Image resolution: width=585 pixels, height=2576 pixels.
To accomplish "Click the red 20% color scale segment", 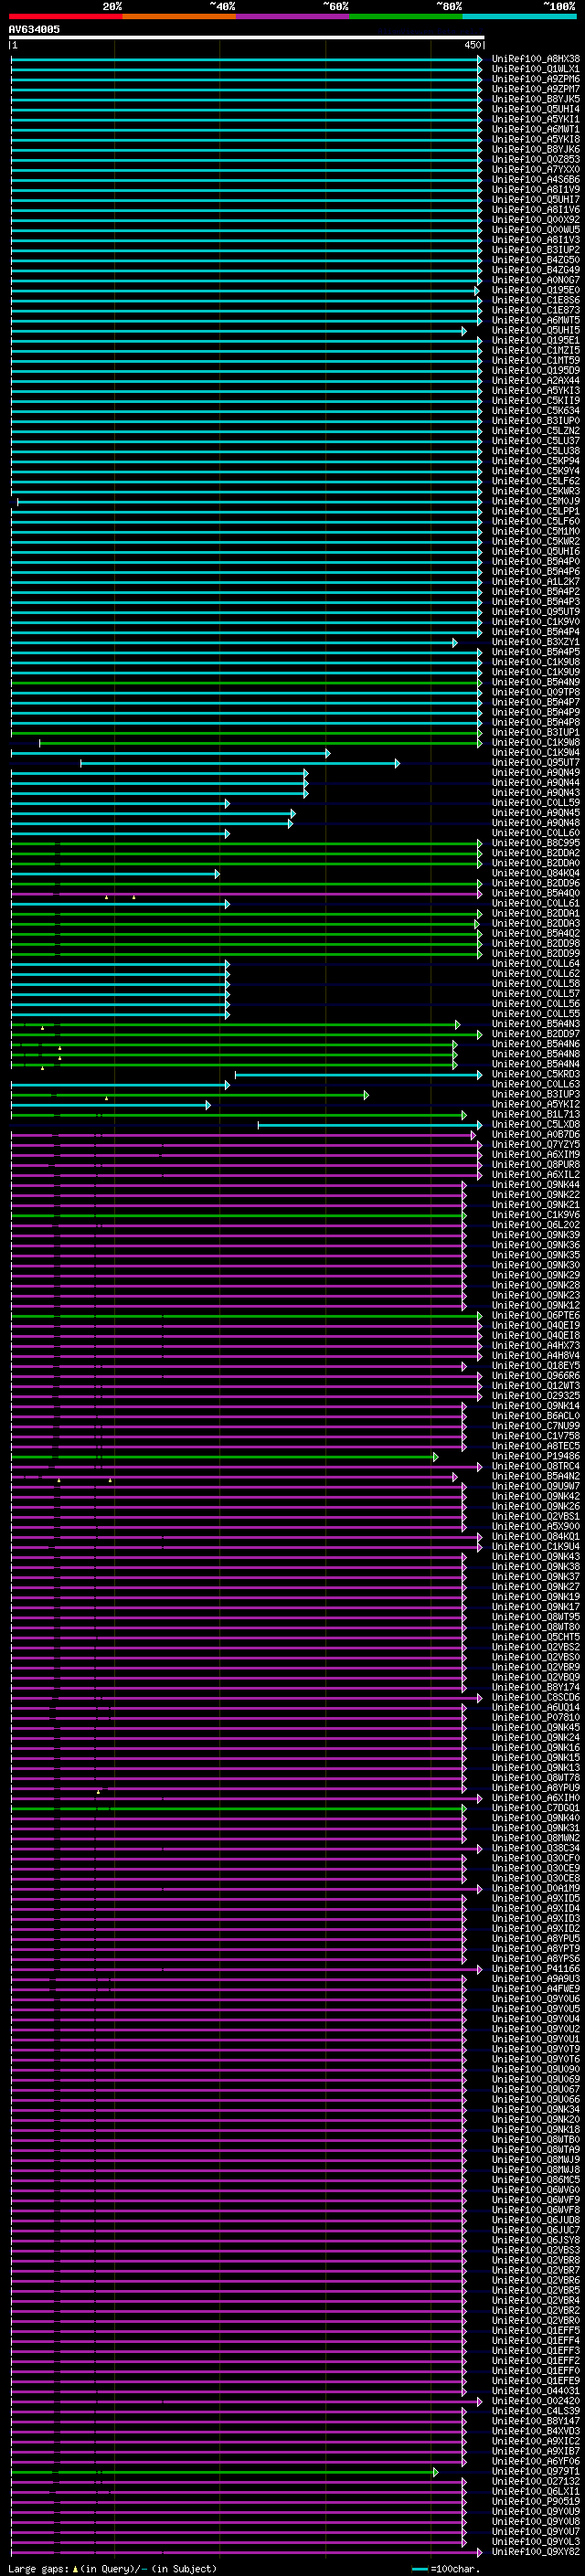I will point(66,16).
